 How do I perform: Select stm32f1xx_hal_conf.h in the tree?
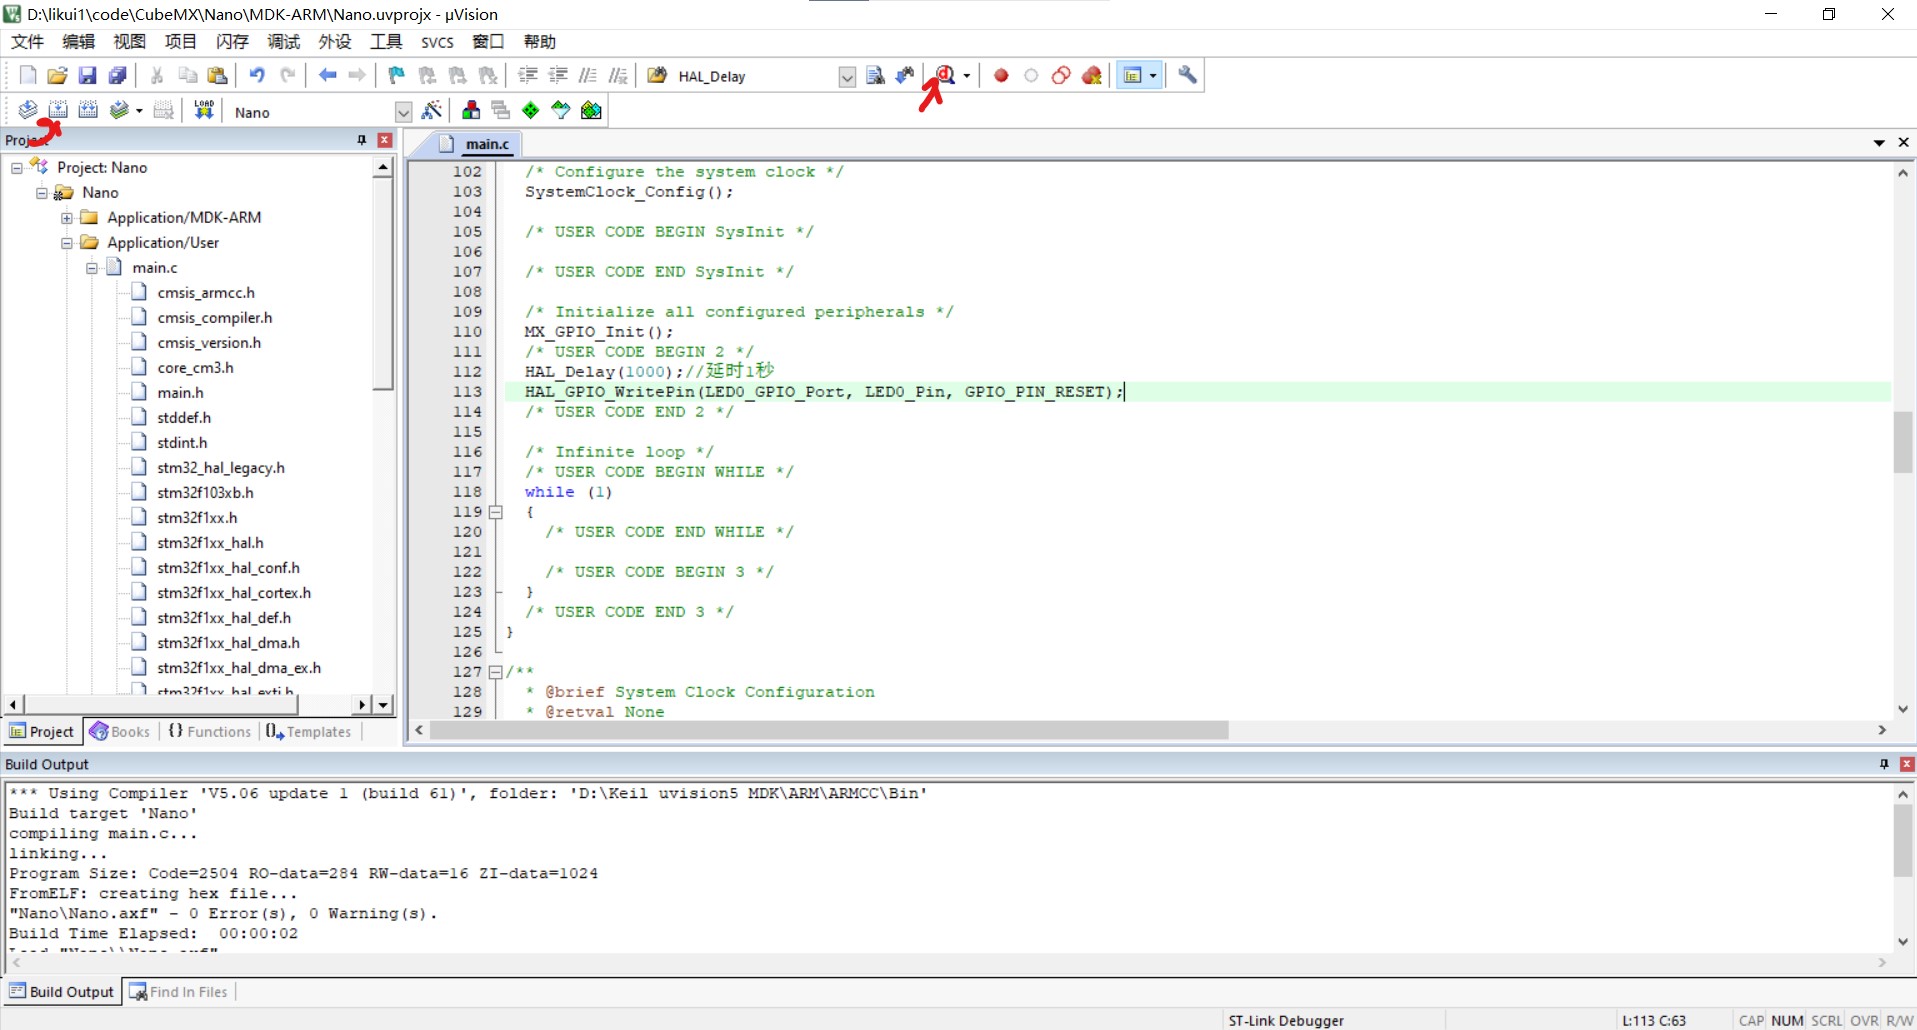coord(228,568)
